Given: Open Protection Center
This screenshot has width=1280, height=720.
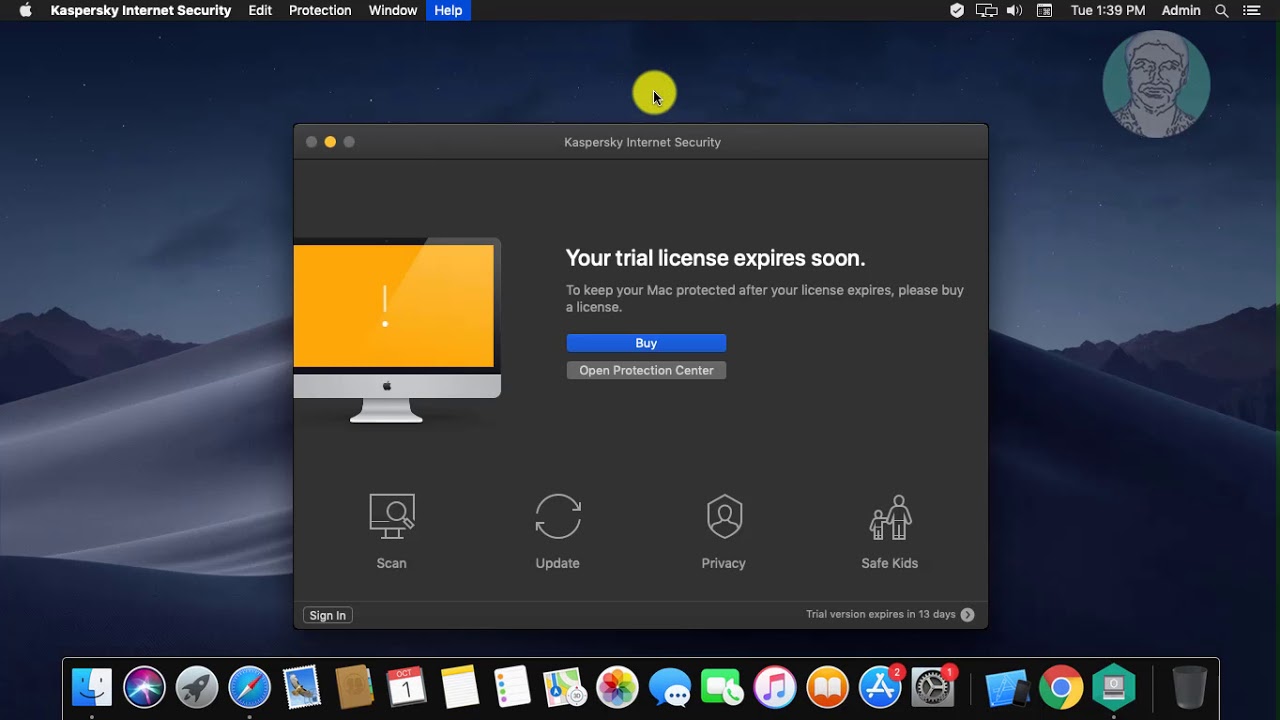Looking at the screenshot, I should point(646,370).
